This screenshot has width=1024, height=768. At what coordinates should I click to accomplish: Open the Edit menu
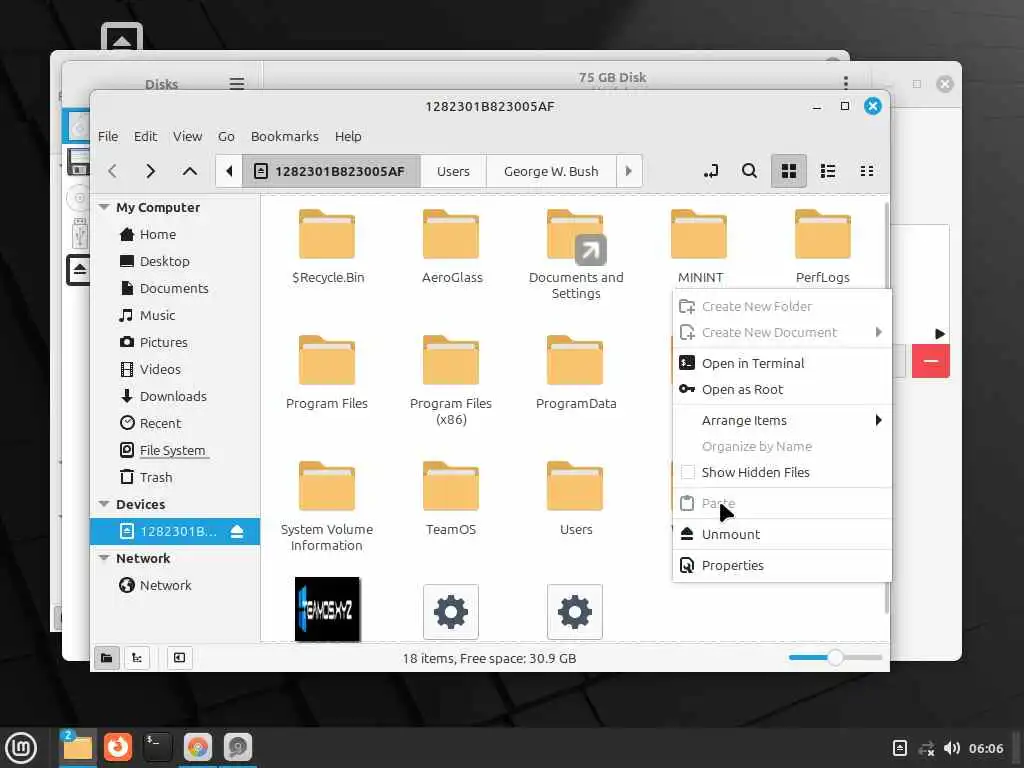tap(146, 136)
